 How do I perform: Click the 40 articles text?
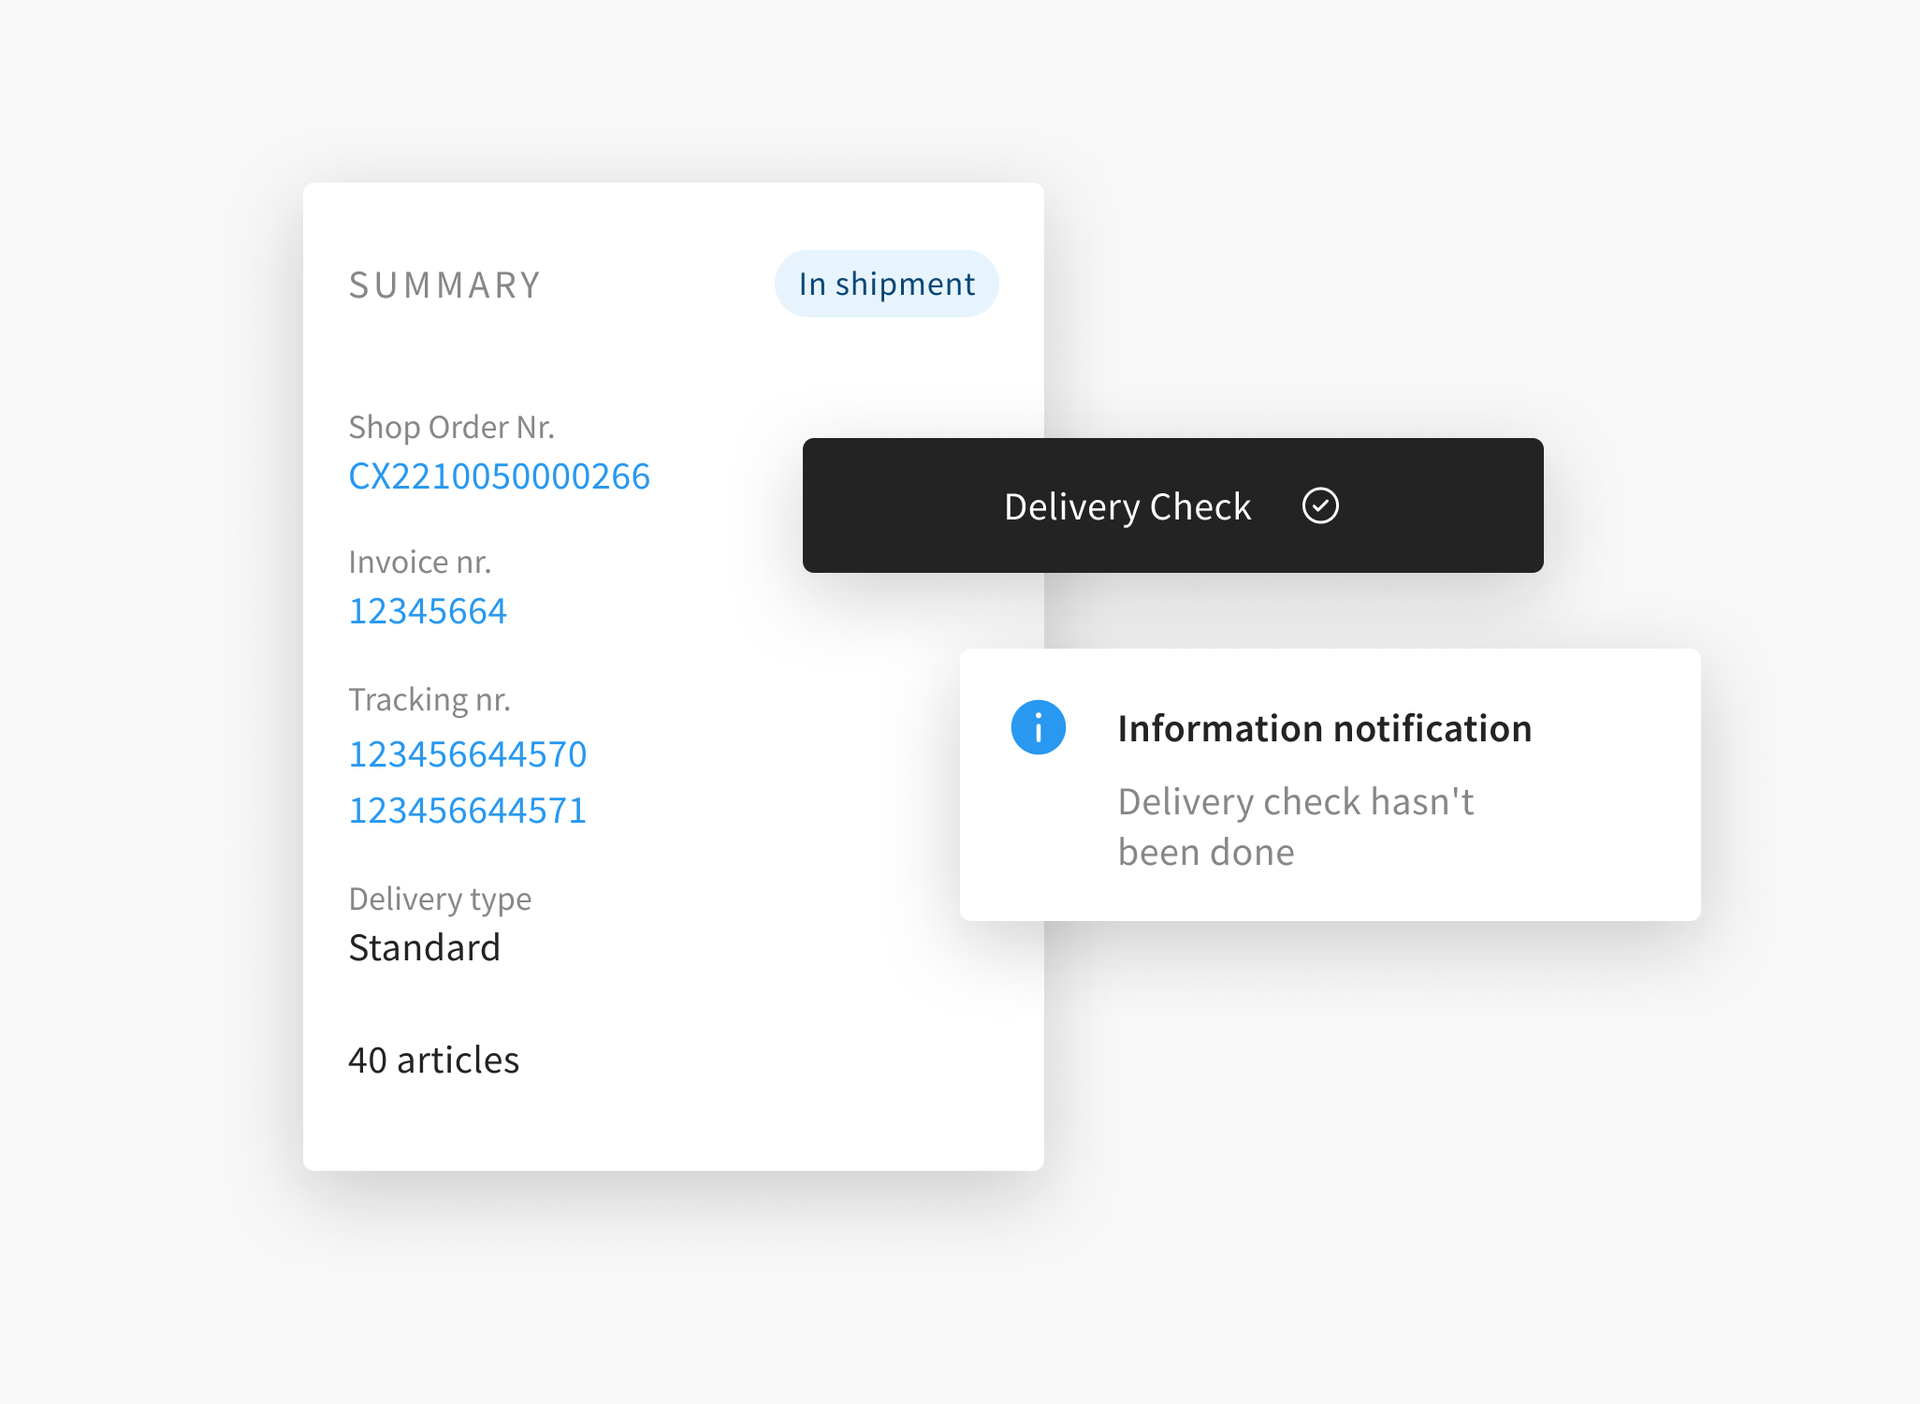434,1060
